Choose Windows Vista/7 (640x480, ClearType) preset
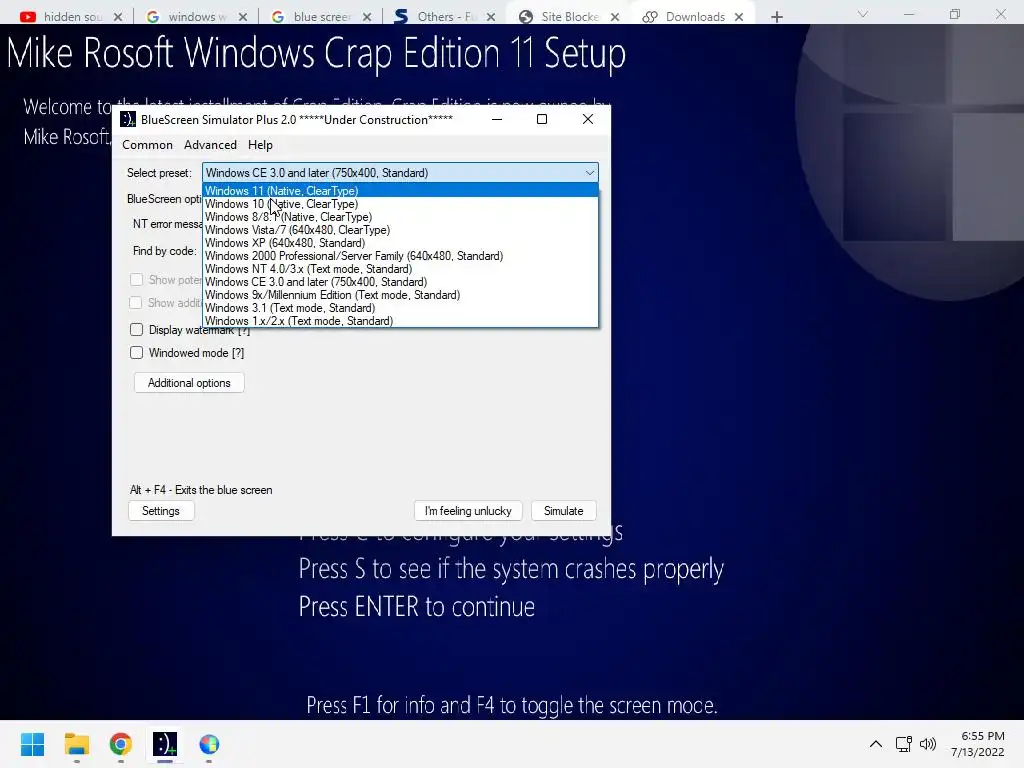 tap(400, 230)
